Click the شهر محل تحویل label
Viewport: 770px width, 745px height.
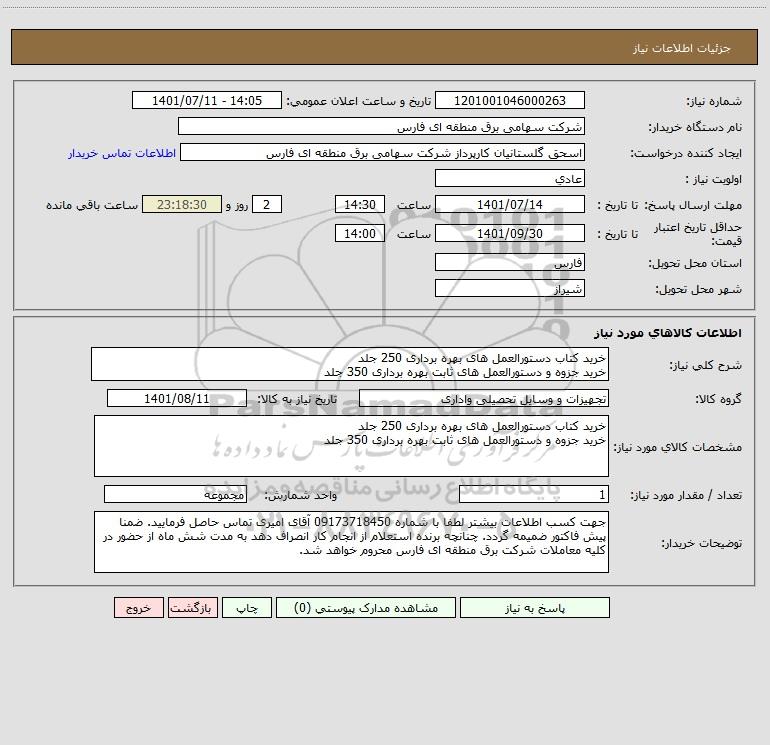pos(699,289)
